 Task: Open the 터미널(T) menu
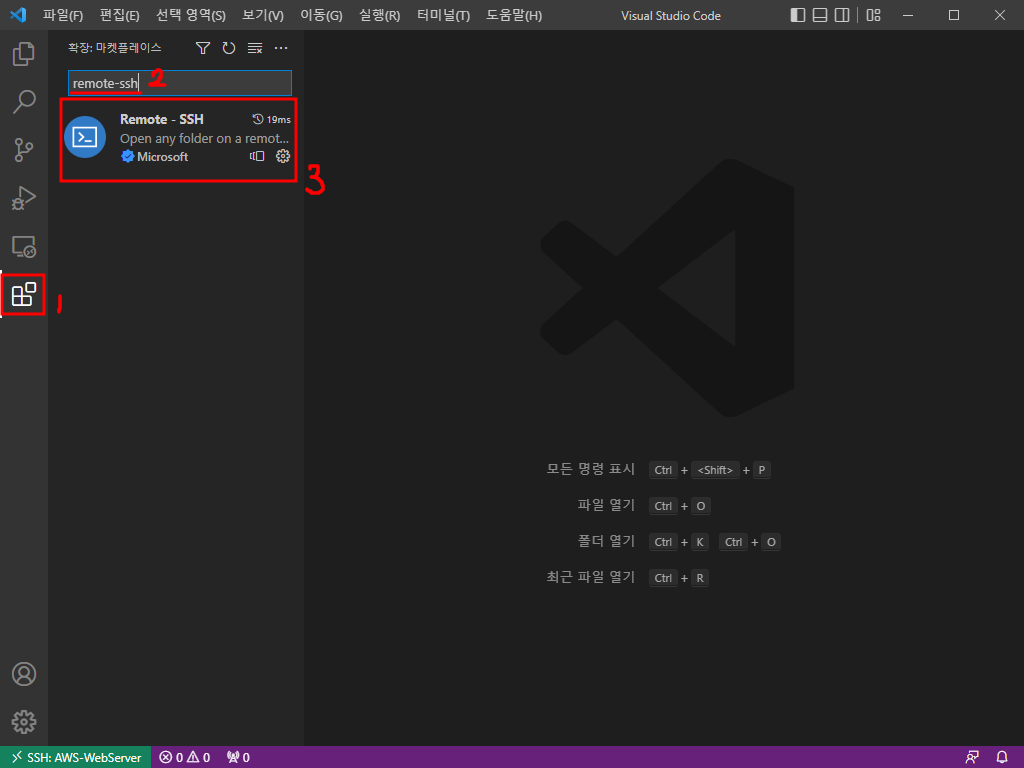click(x=443, y=15)
